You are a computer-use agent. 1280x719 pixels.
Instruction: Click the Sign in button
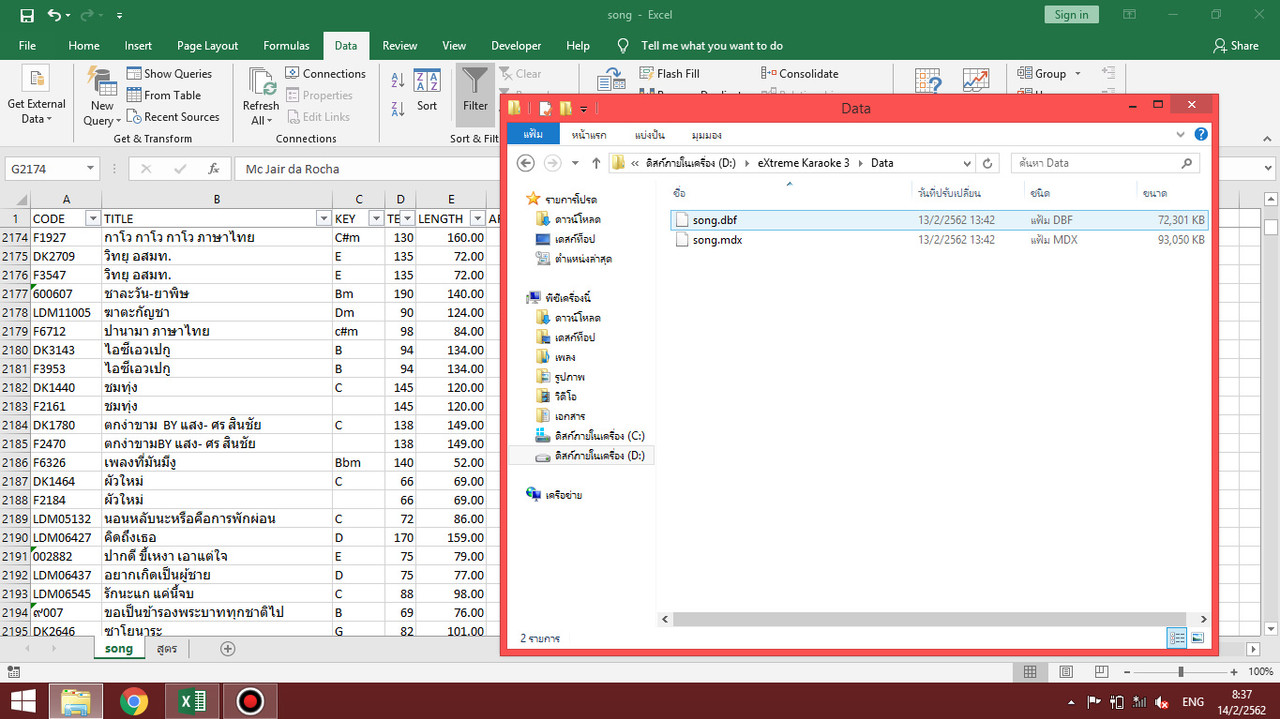tap(1071, 15)
